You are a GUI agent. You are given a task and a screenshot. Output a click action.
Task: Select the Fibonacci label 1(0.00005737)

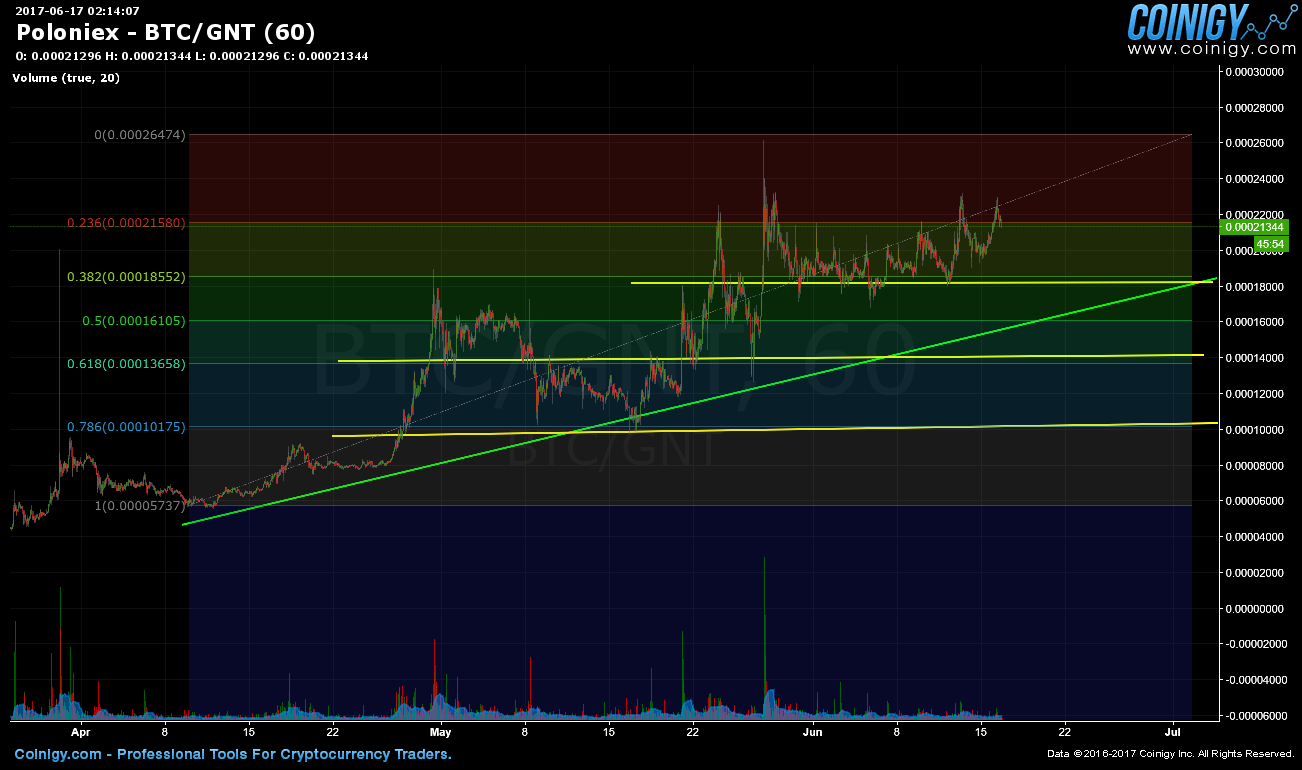(141, 506)
